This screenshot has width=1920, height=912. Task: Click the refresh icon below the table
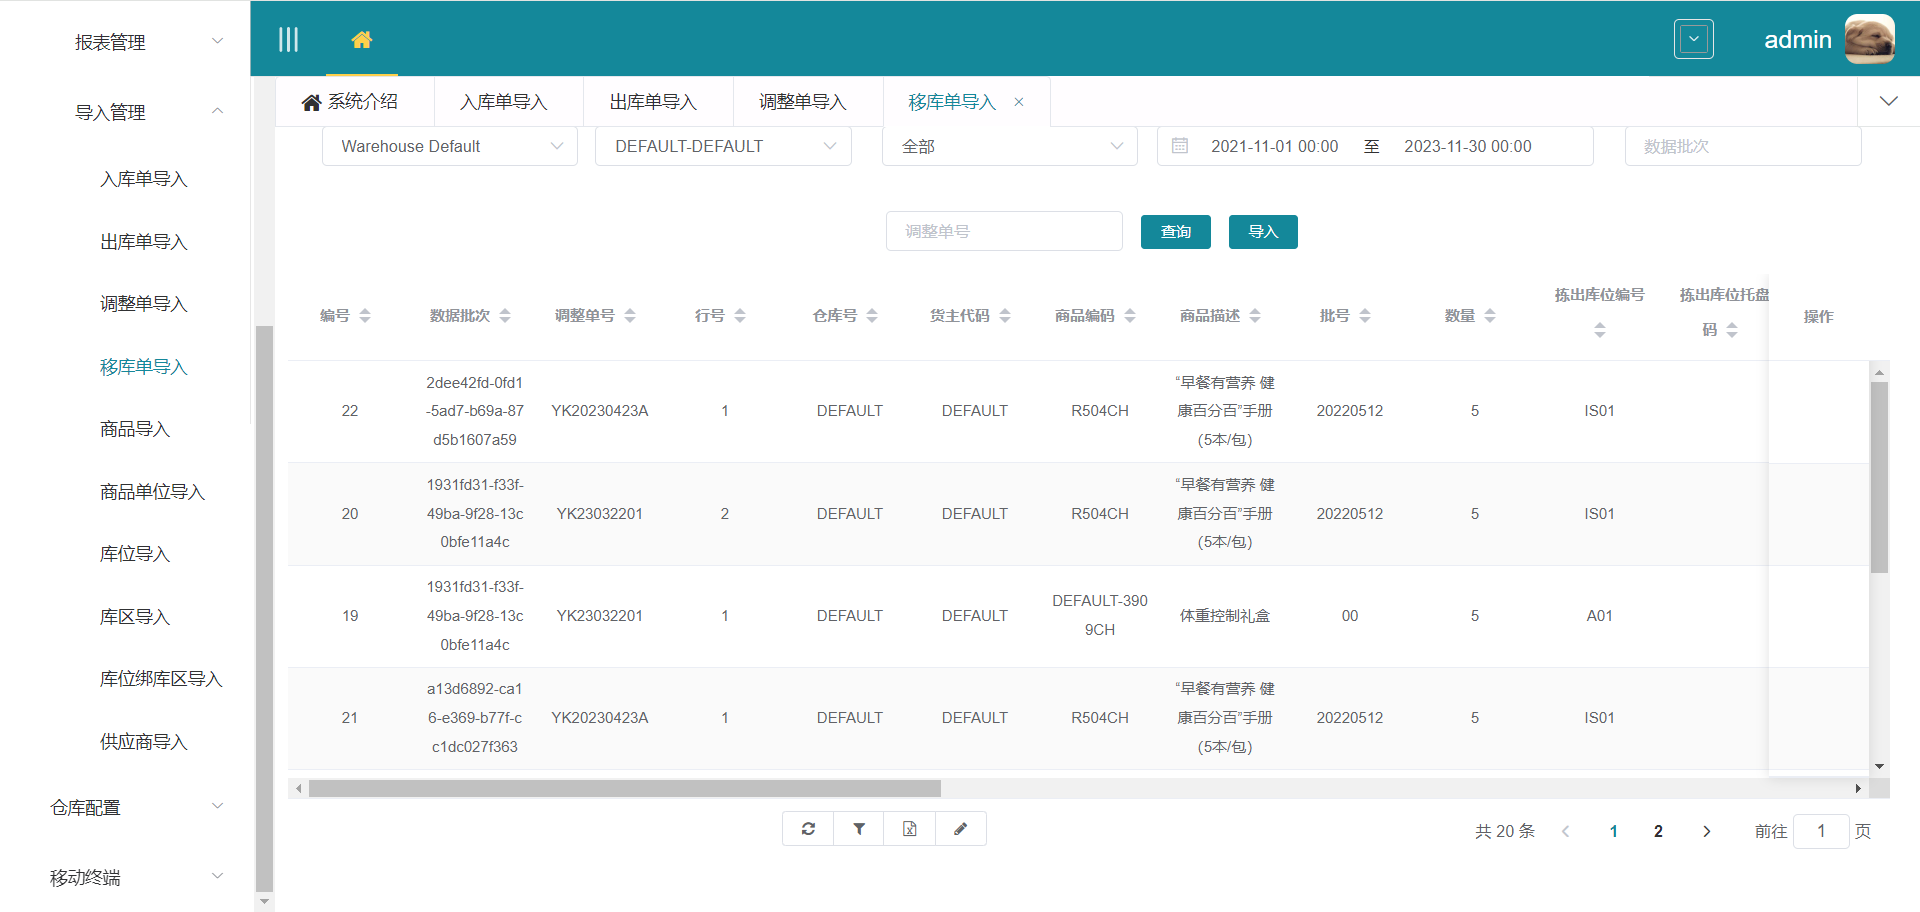point(808,829)
